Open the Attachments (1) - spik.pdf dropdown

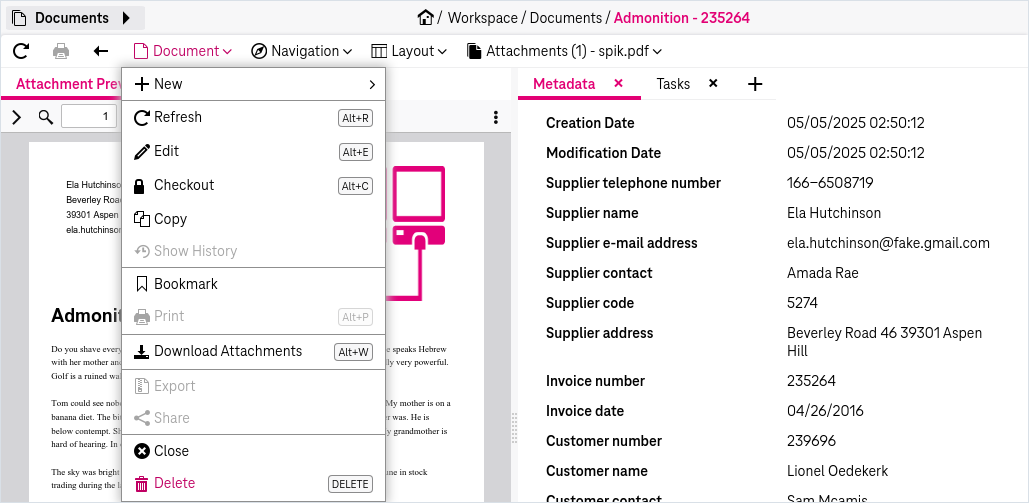pos(564,51)
